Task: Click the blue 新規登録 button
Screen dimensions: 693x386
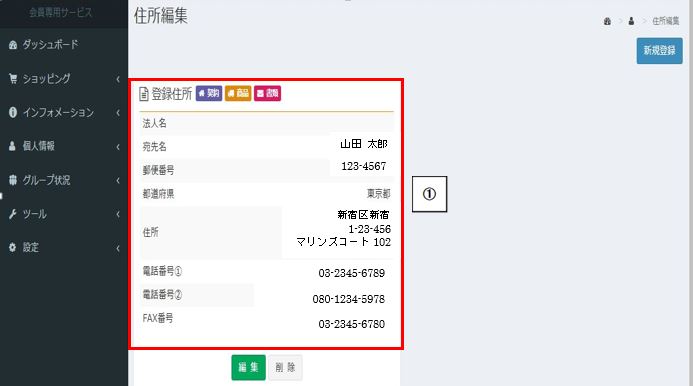Action: pos(659,50)
